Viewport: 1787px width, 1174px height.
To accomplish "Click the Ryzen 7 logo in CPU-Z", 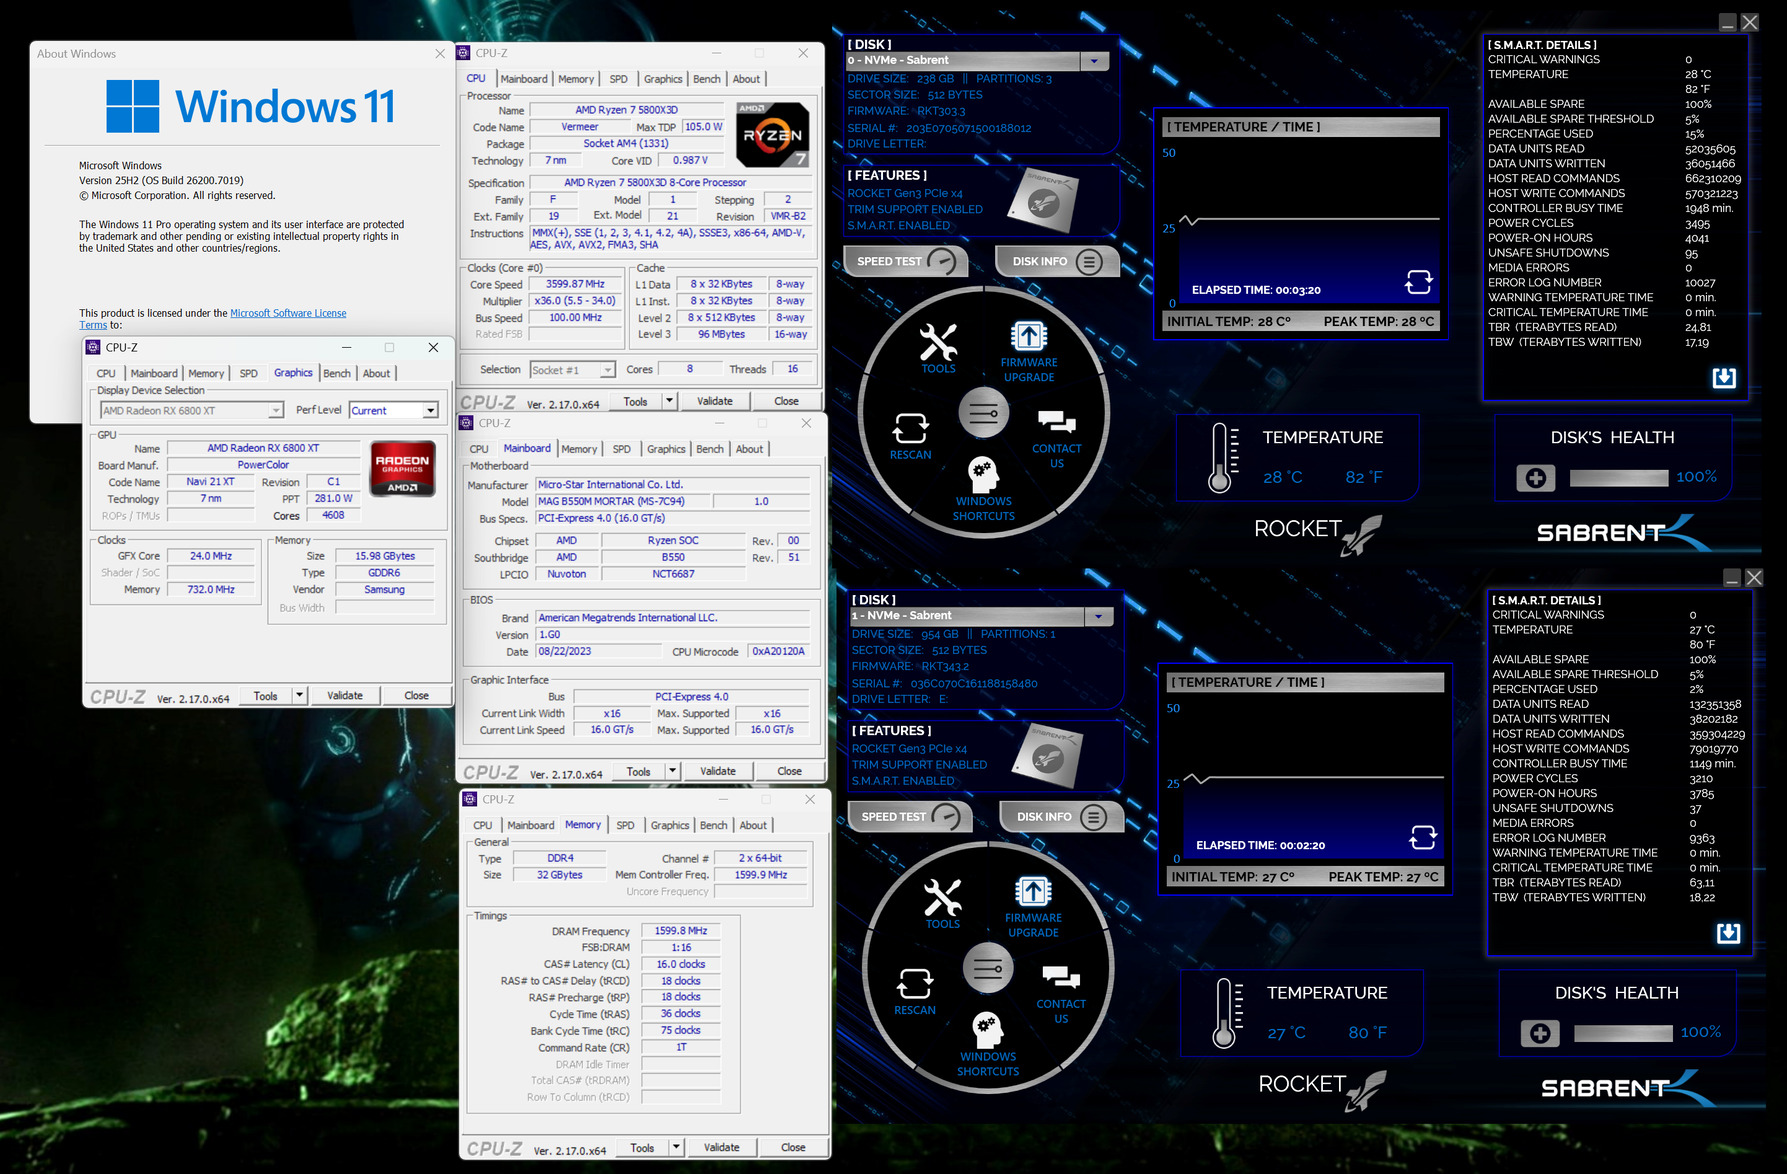I will 772,135.
